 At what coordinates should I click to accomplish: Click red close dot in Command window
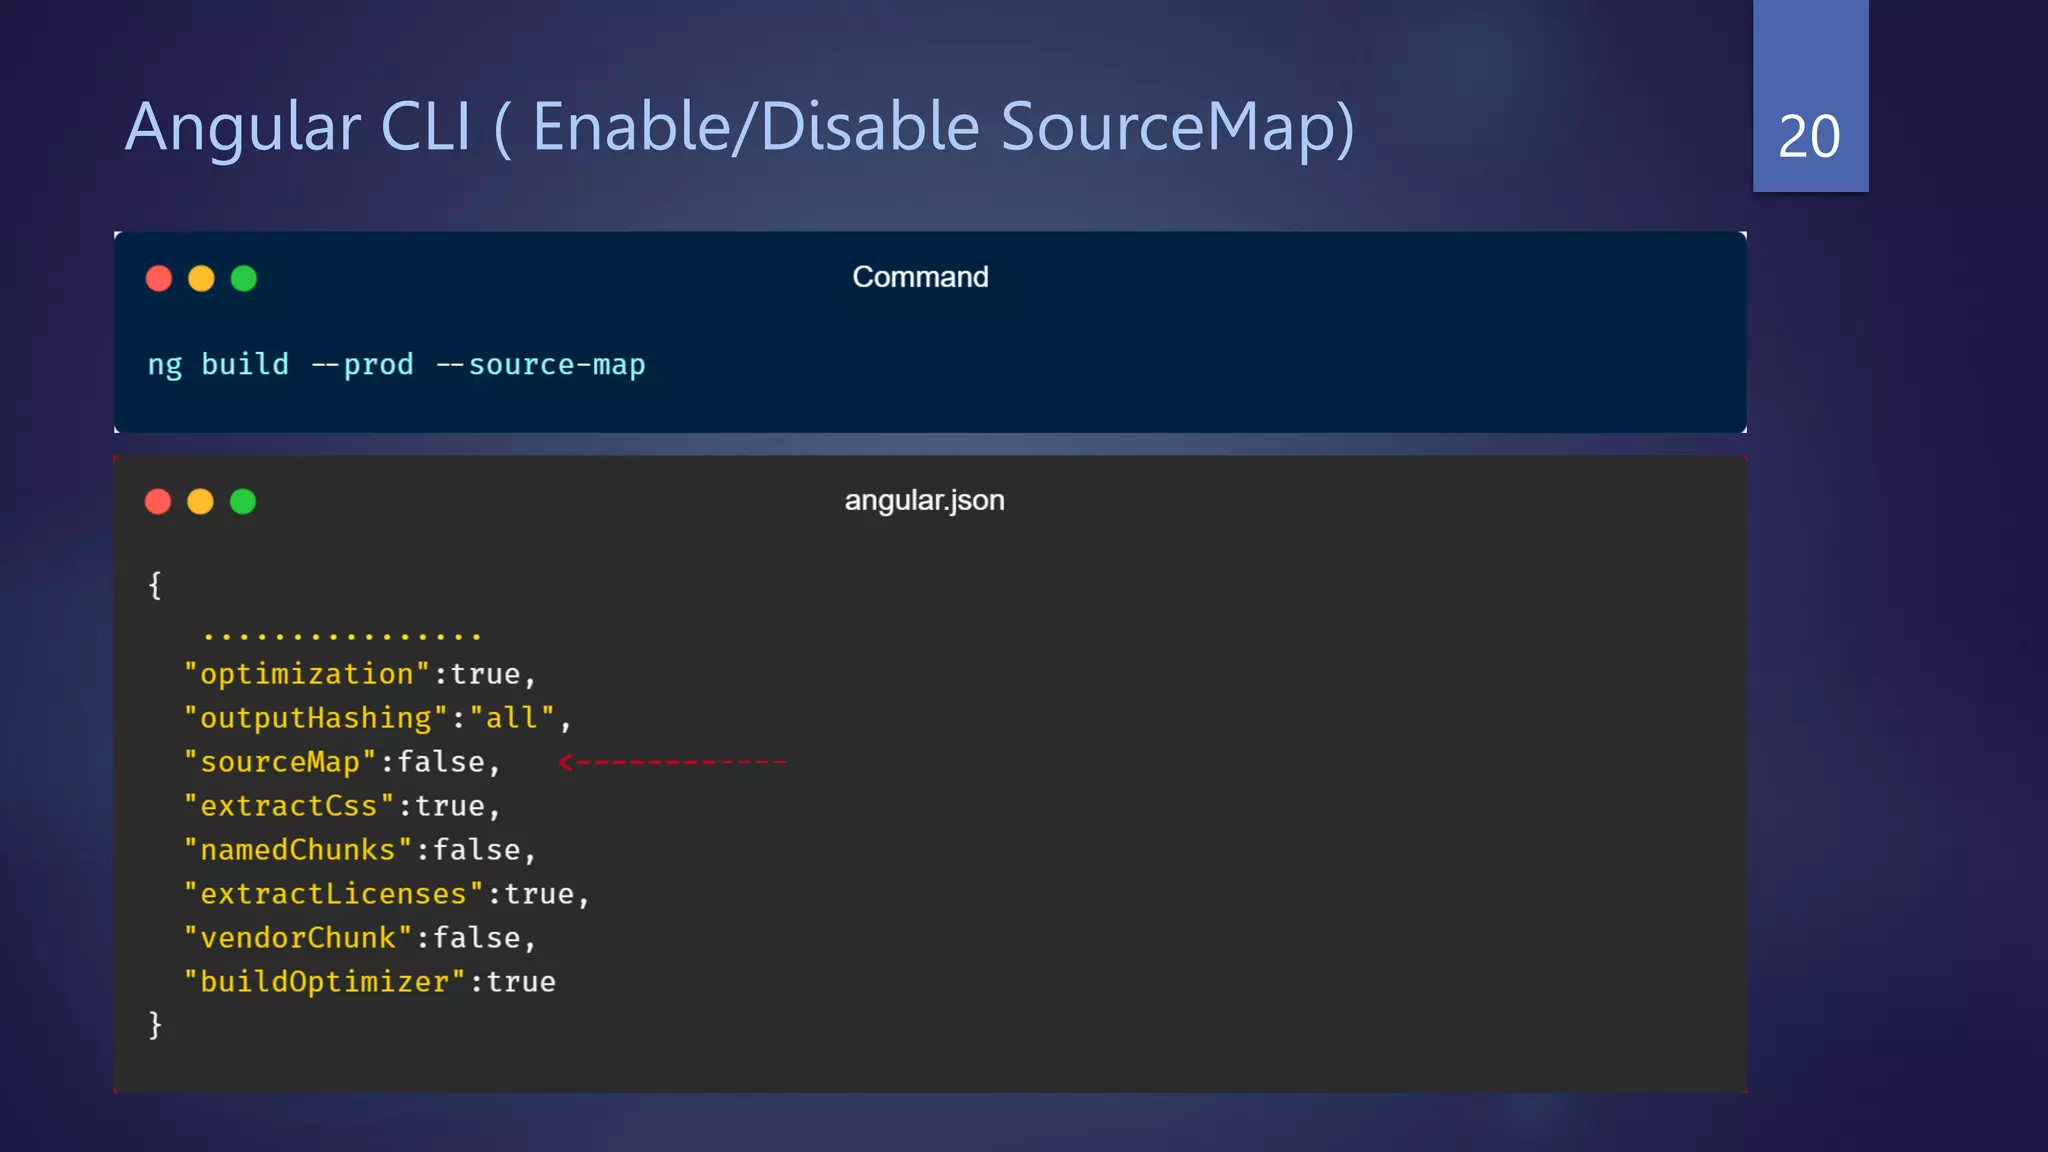[x=159, y=278]
